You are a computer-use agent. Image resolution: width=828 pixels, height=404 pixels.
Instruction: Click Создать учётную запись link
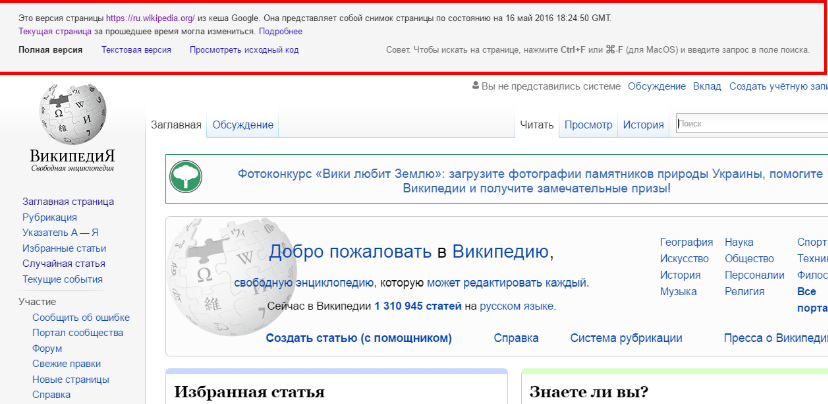pos(778,86)
